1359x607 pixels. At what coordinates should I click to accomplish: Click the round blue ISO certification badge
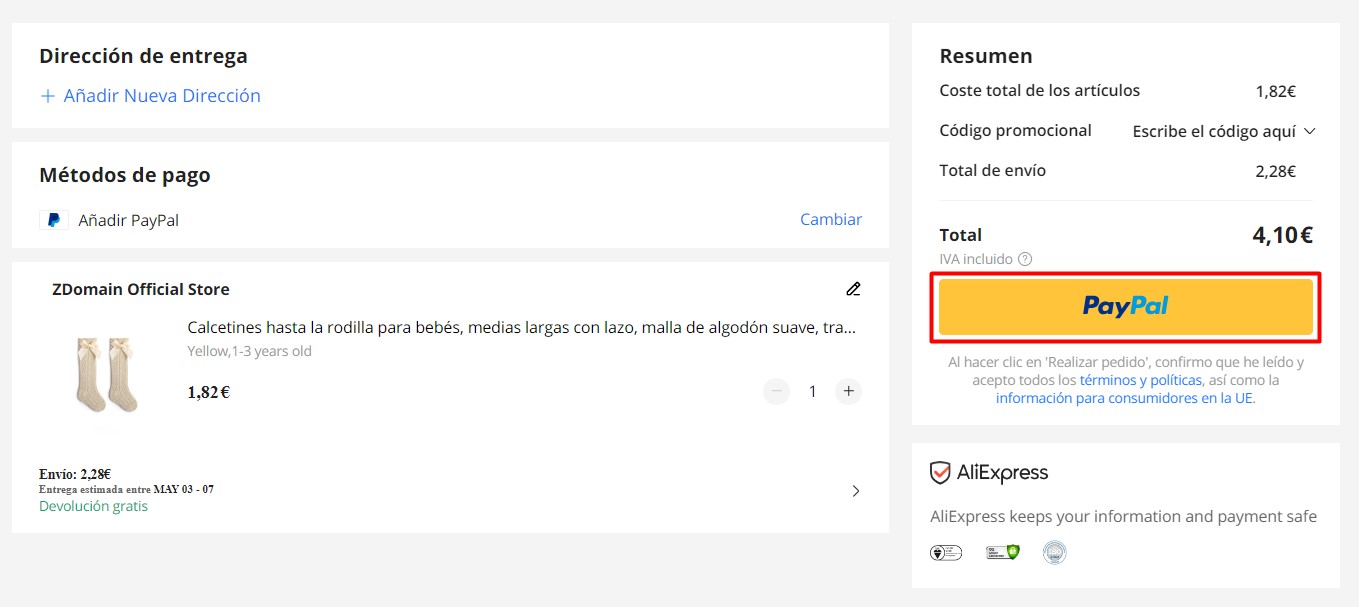(1054, 552)
